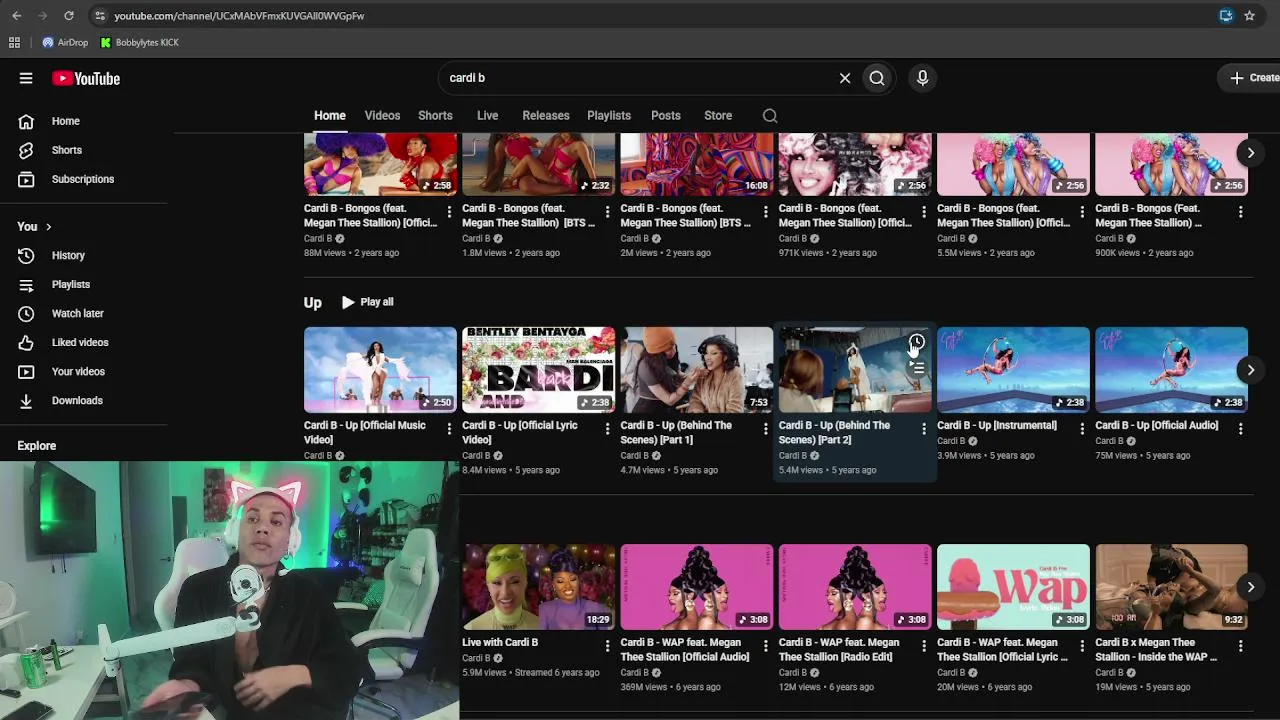Play the pink WAP Lyric Video thumbnail
Image resolution: width=1280 pixels, height=720 pixels.
(1013, 587)
